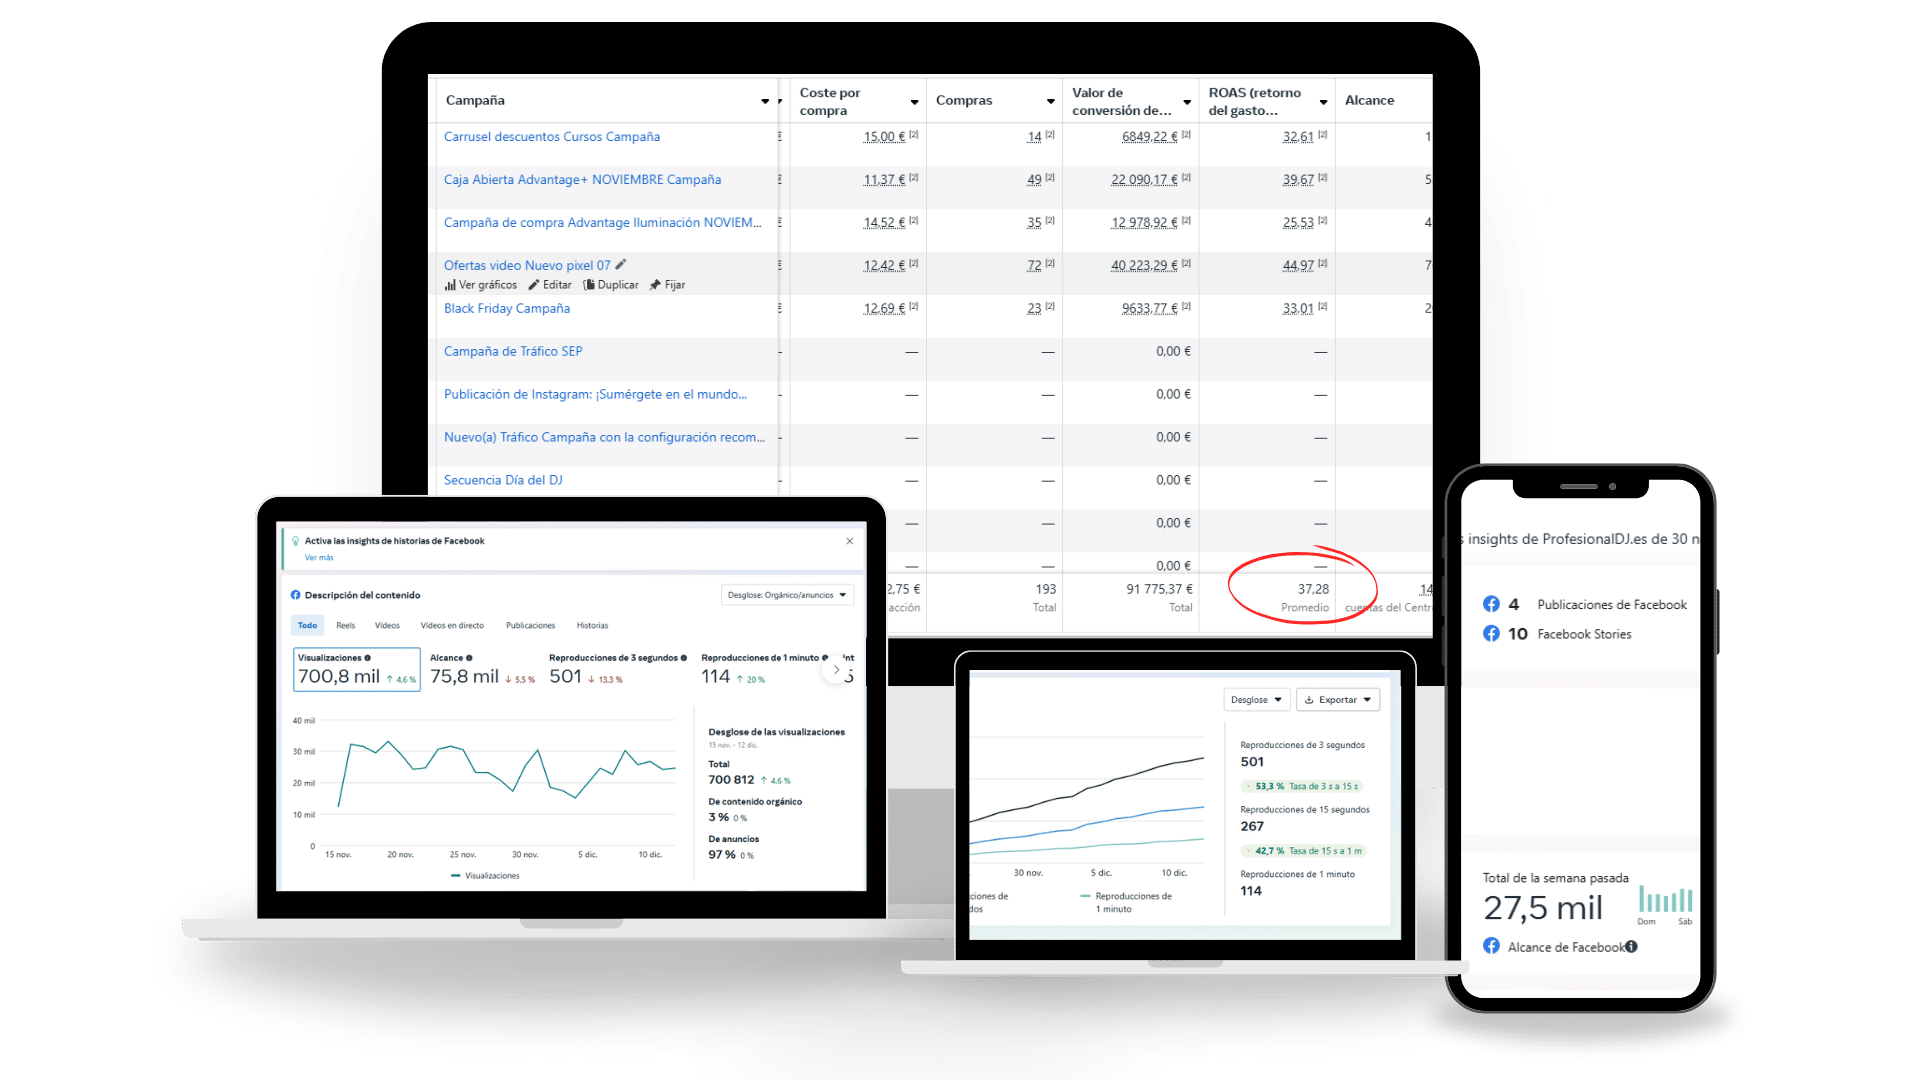The width and height of the screenshot is (1920, 1080).
Task: Open the Desglose: Orgánico/anuncios dropdown
Action: pyautogui.click(x=787, y=595)
